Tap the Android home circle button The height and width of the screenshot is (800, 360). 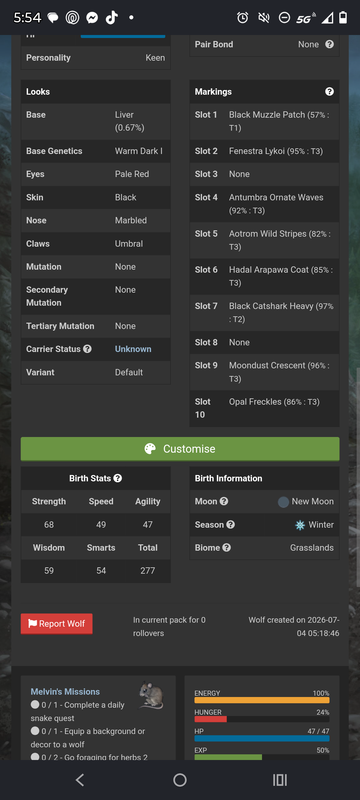point(180,780)
